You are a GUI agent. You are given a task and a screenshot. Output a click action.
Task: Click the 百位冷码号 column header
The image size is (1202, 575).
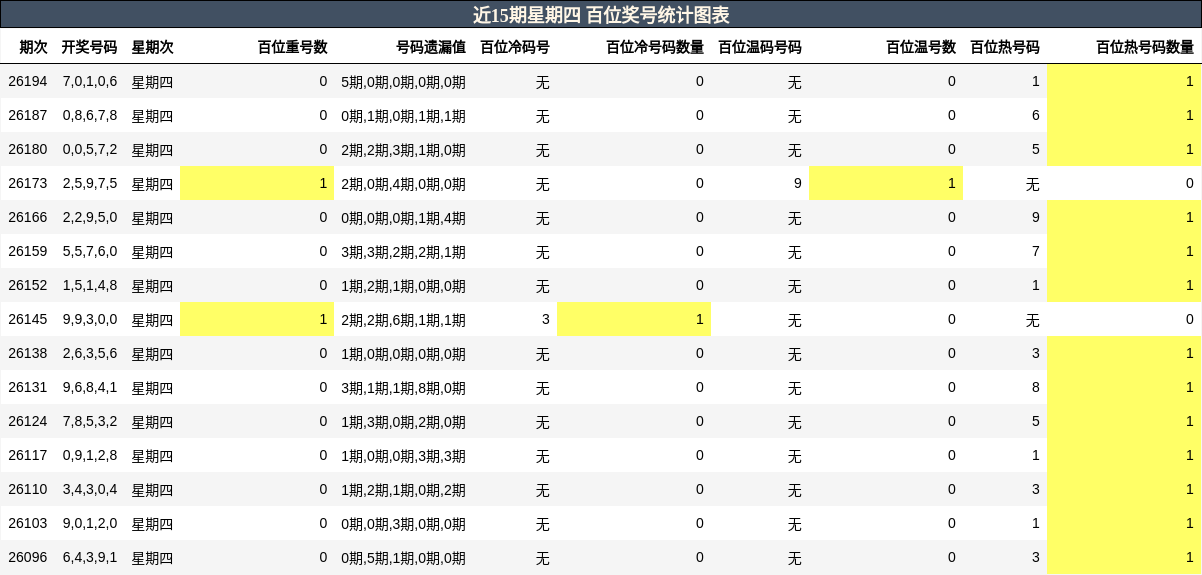[x=515, y=47]
